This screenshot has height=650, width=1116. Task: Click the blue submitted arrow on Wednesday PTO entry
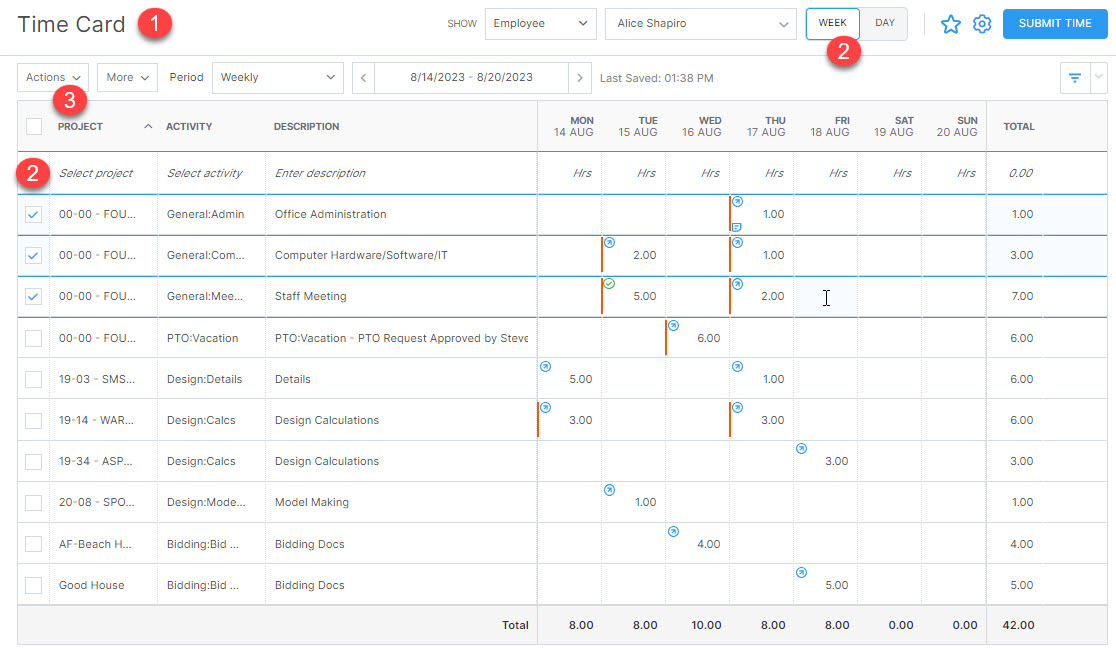tap(671, 325)
